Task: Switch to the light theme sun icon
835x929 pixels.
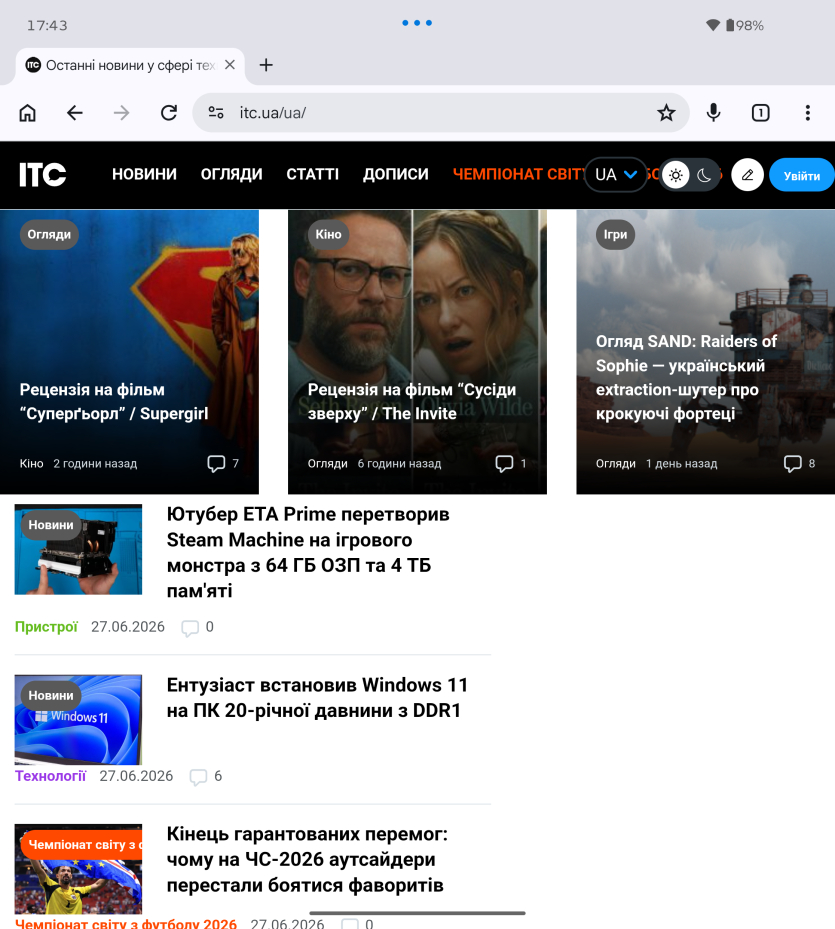Action: click(676, 175)
